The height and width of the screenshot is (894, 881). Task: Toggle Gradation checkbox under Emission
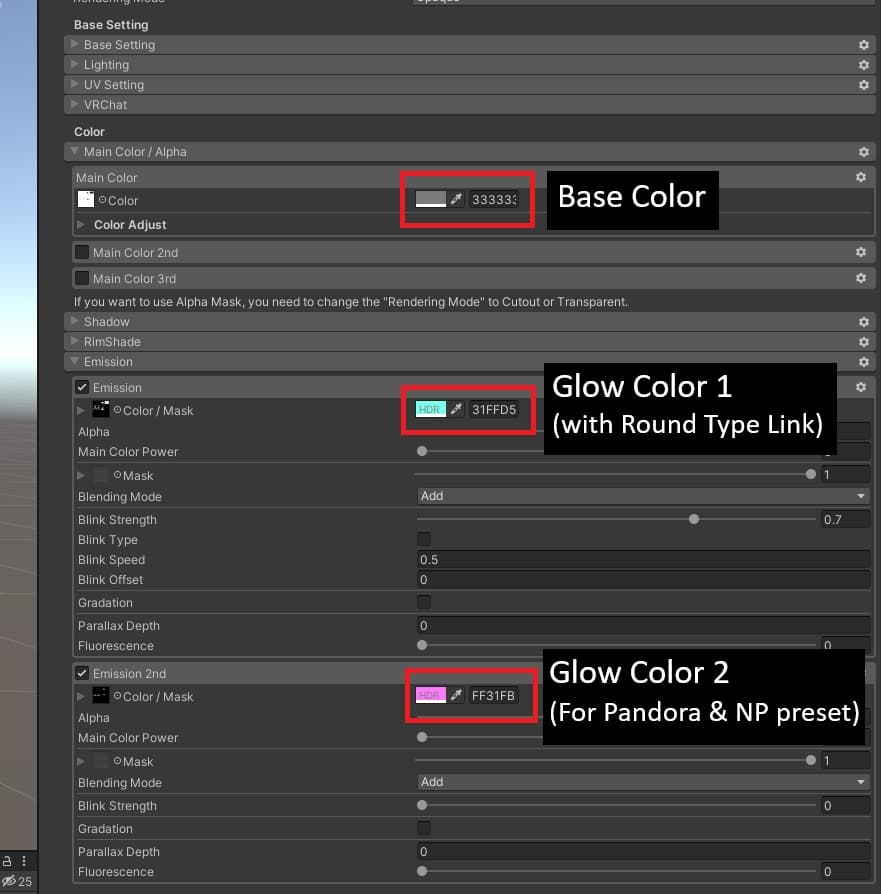424,602
